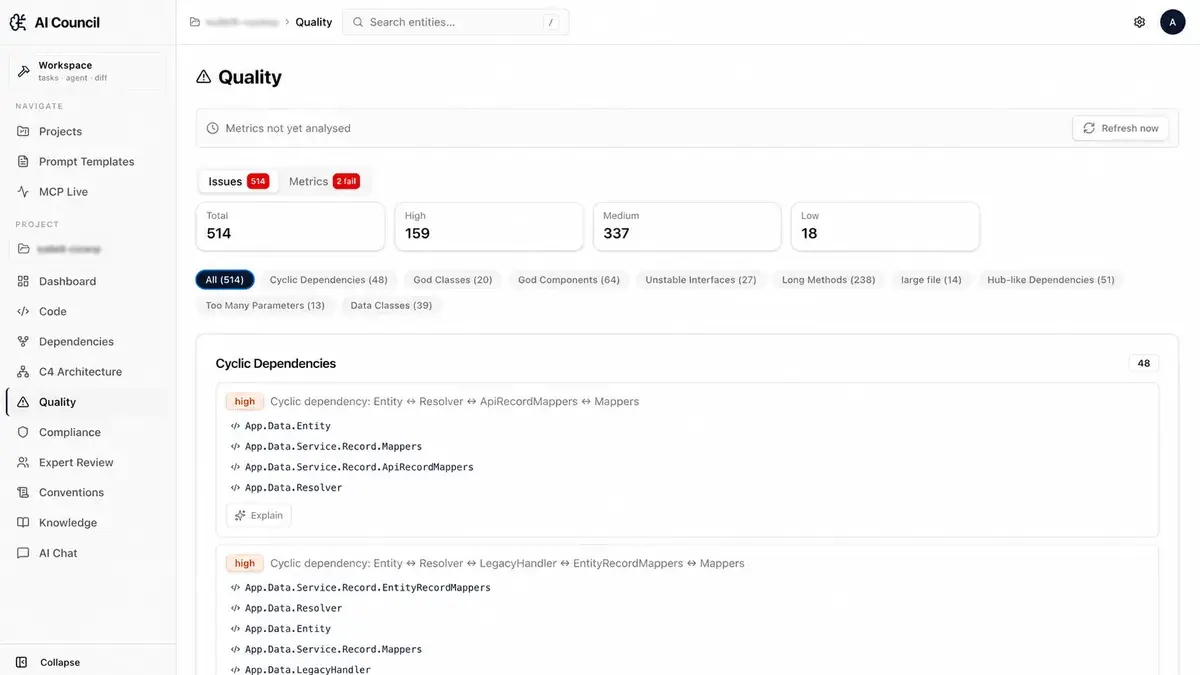Click code icon beside App.Data.Service.Record.ApiRecordMappers
The height and width of the screenshot is (675, 1200).
pyautogui.click(x=235, y=467)
